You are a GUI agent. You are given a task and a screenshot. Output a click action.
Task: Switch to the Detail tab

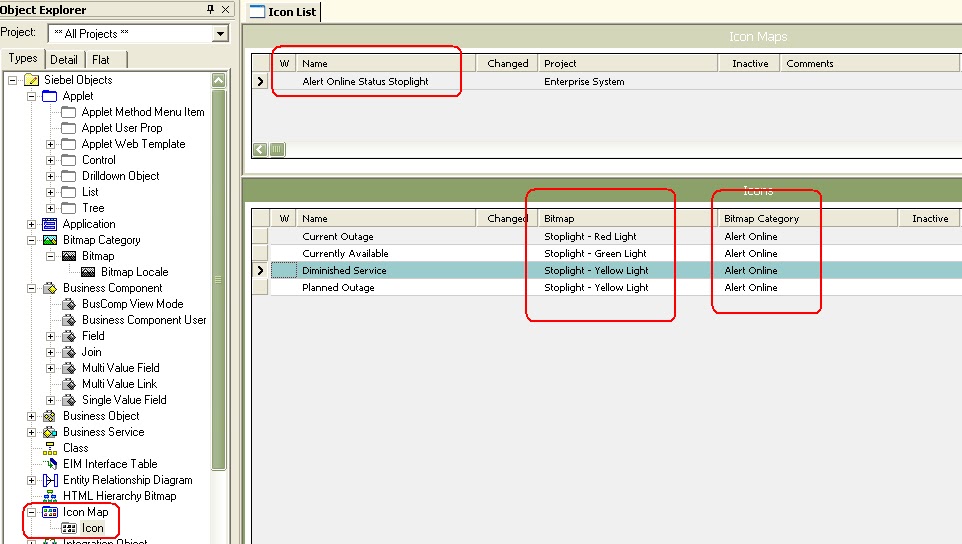(64, 59)
